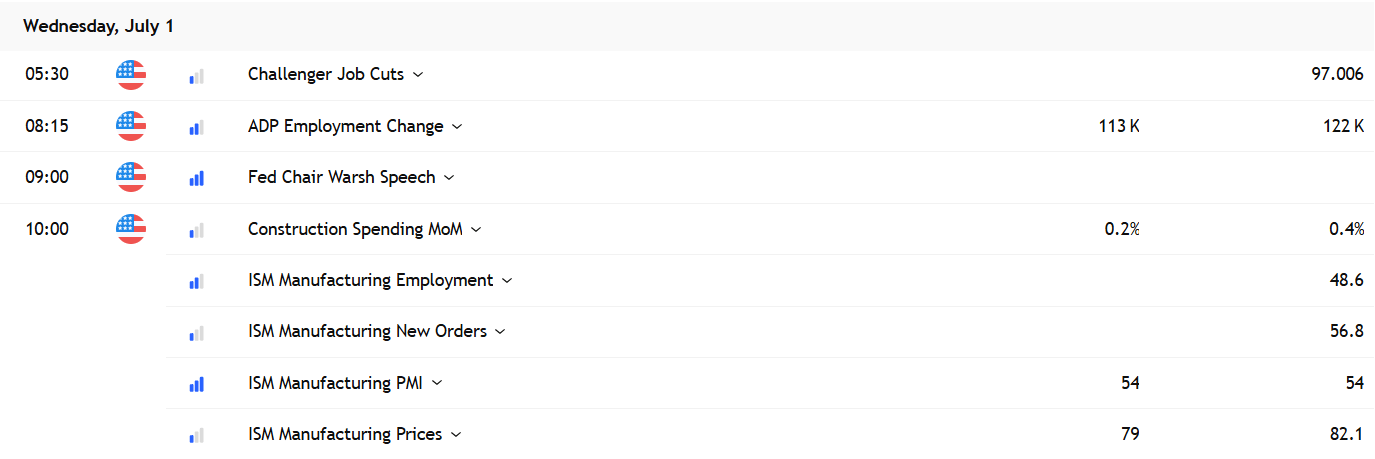Expand the Fed Chair Warsh Speech chevron
Image resolution: width=1375 pixels, height=459 pixels.
tap(449, 178)
